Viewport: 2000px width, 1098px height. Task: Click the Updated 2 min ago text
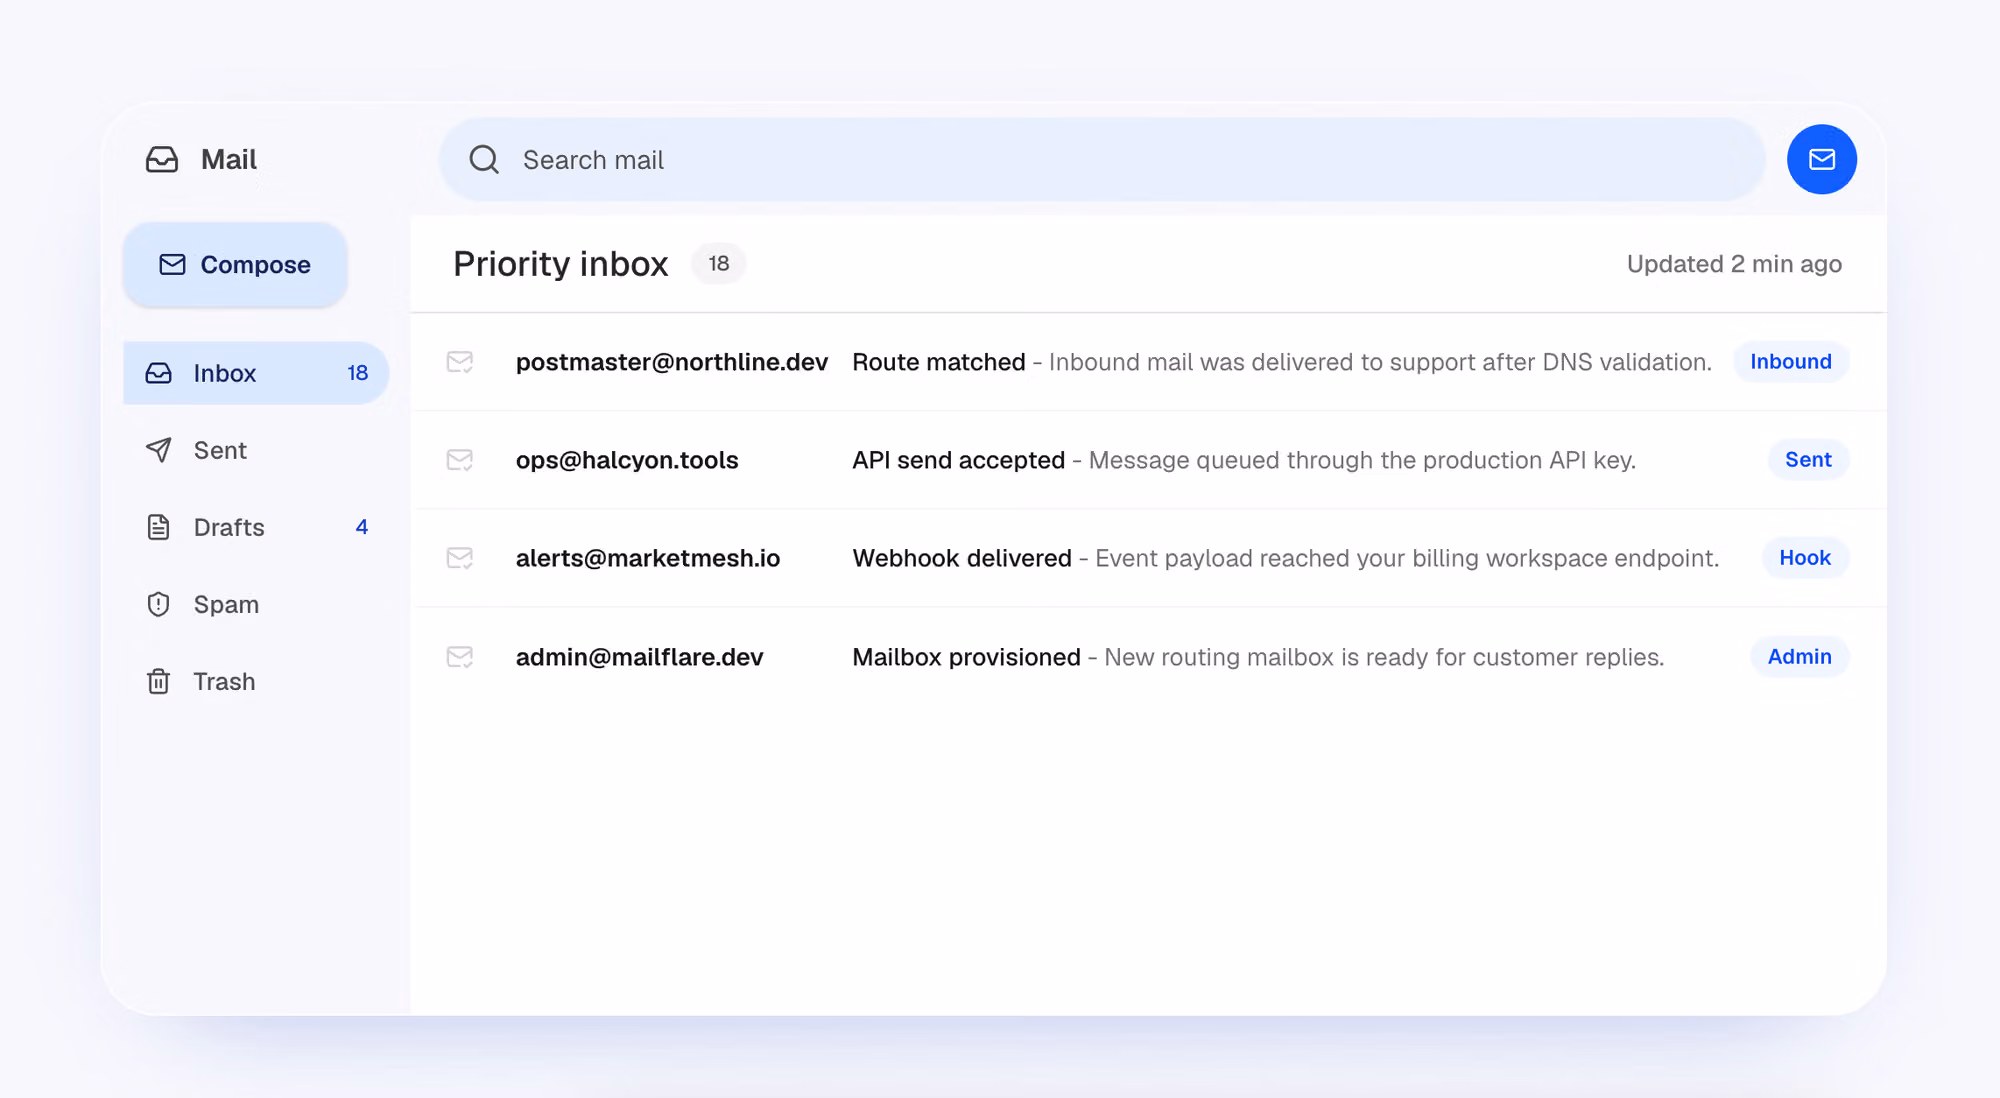click(1734, 264)
